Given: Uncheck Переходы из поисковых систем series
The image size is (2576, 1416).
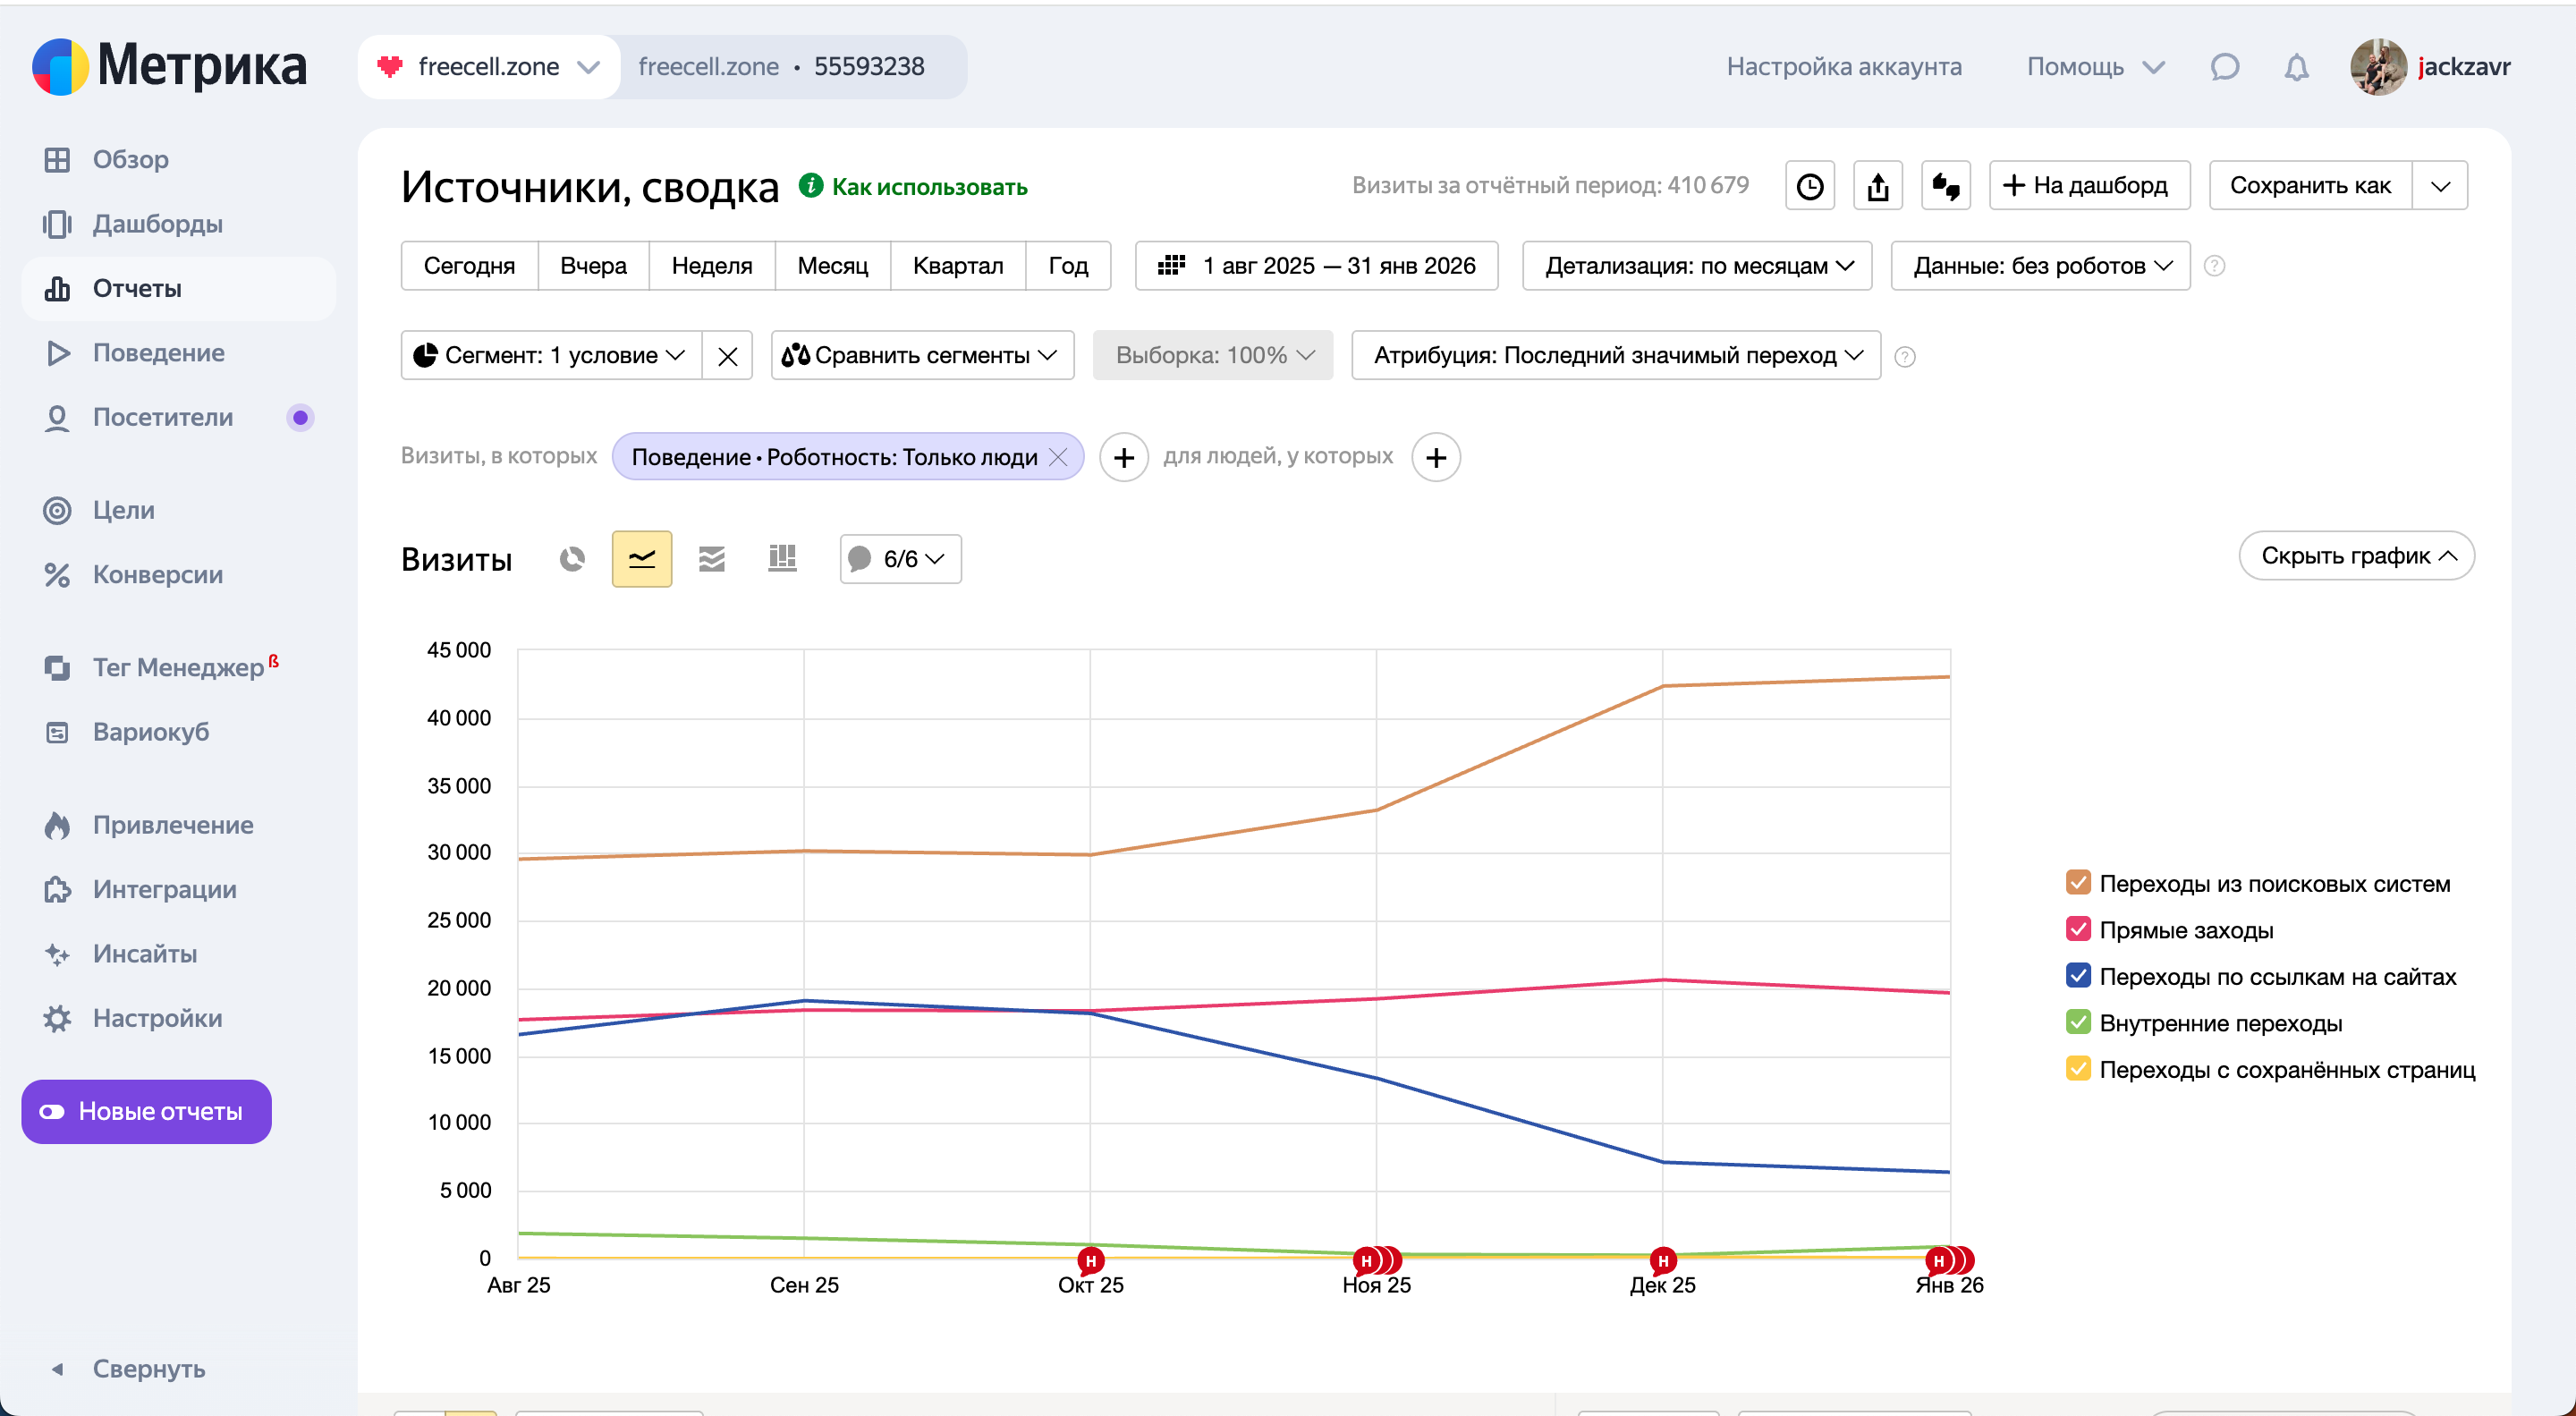Looking at the screenshot, I should tap(2077, 883).
